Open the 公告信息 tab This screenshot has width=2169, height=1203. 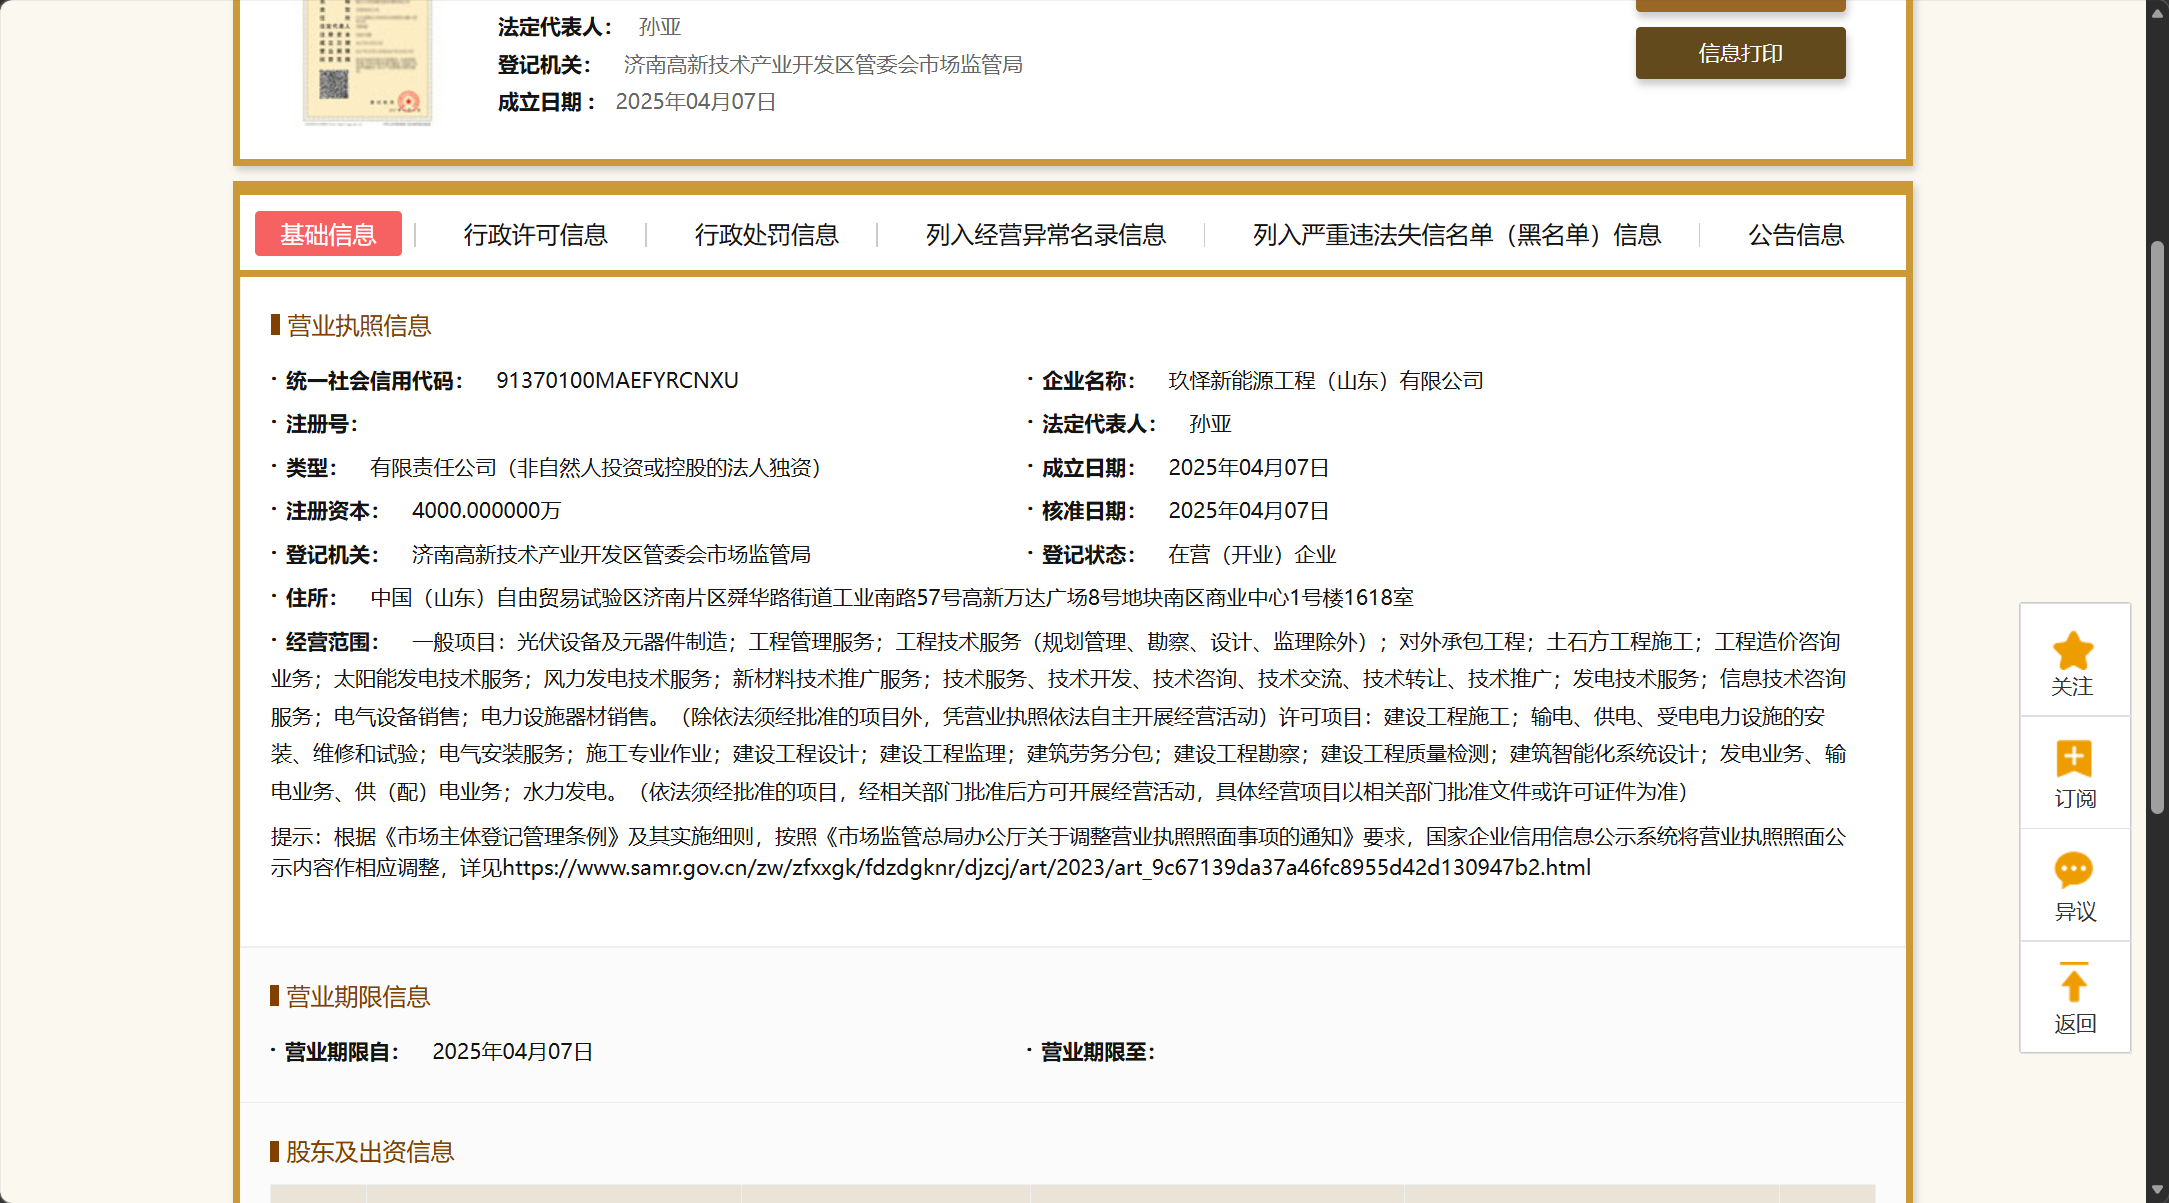1795,235
